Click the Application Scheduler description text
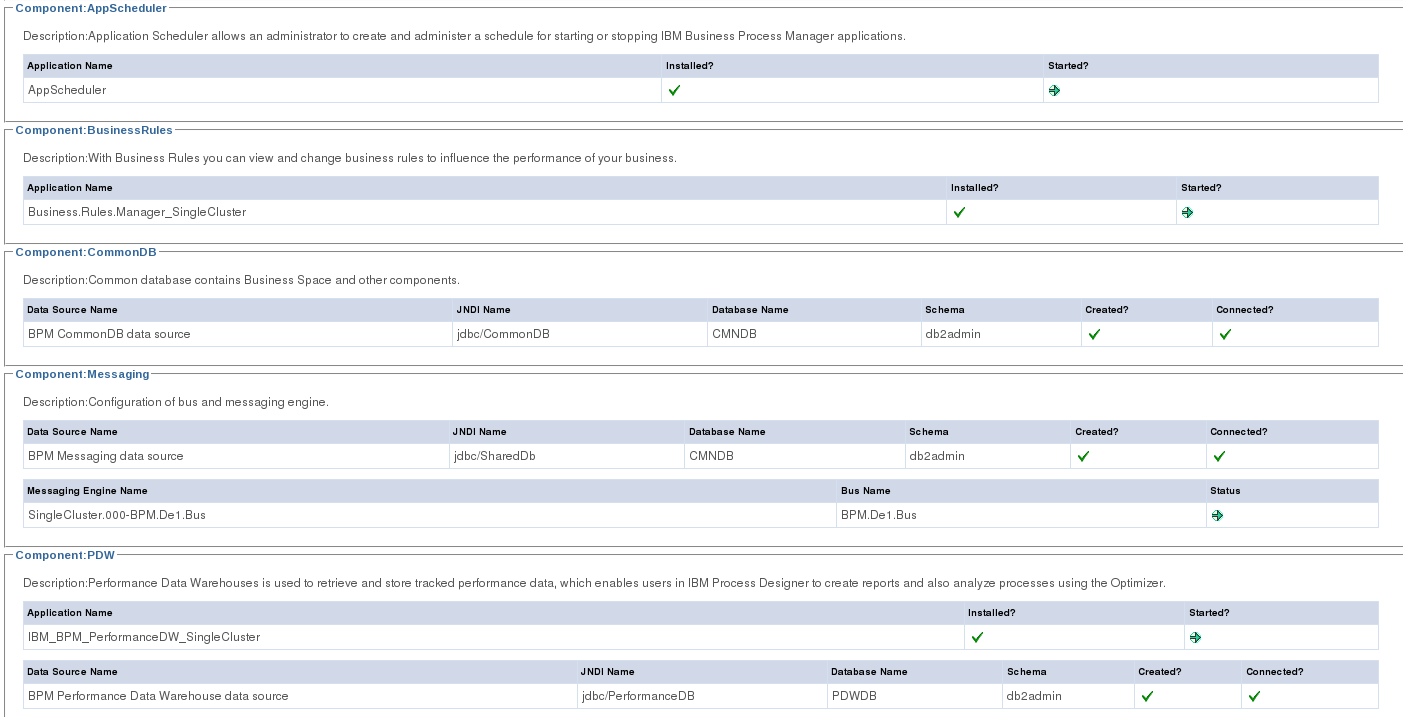This screenshot has height=717, width=1403. pos(464,36)
